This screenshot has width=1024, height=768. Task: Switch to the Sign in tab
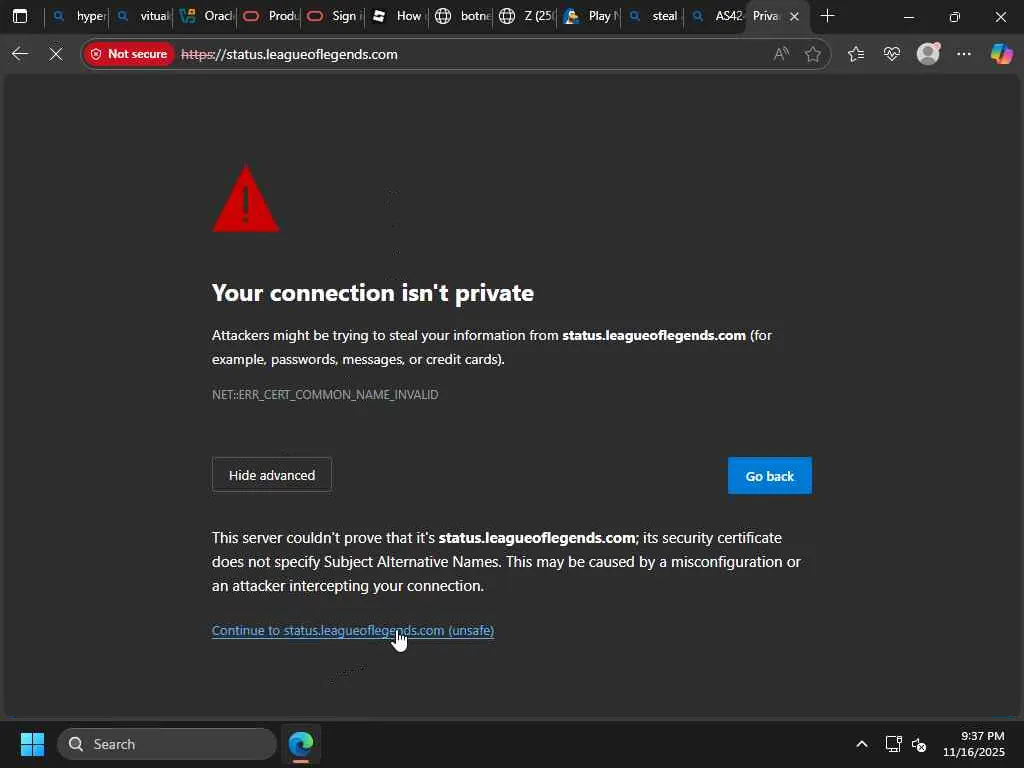click(334, 16)
